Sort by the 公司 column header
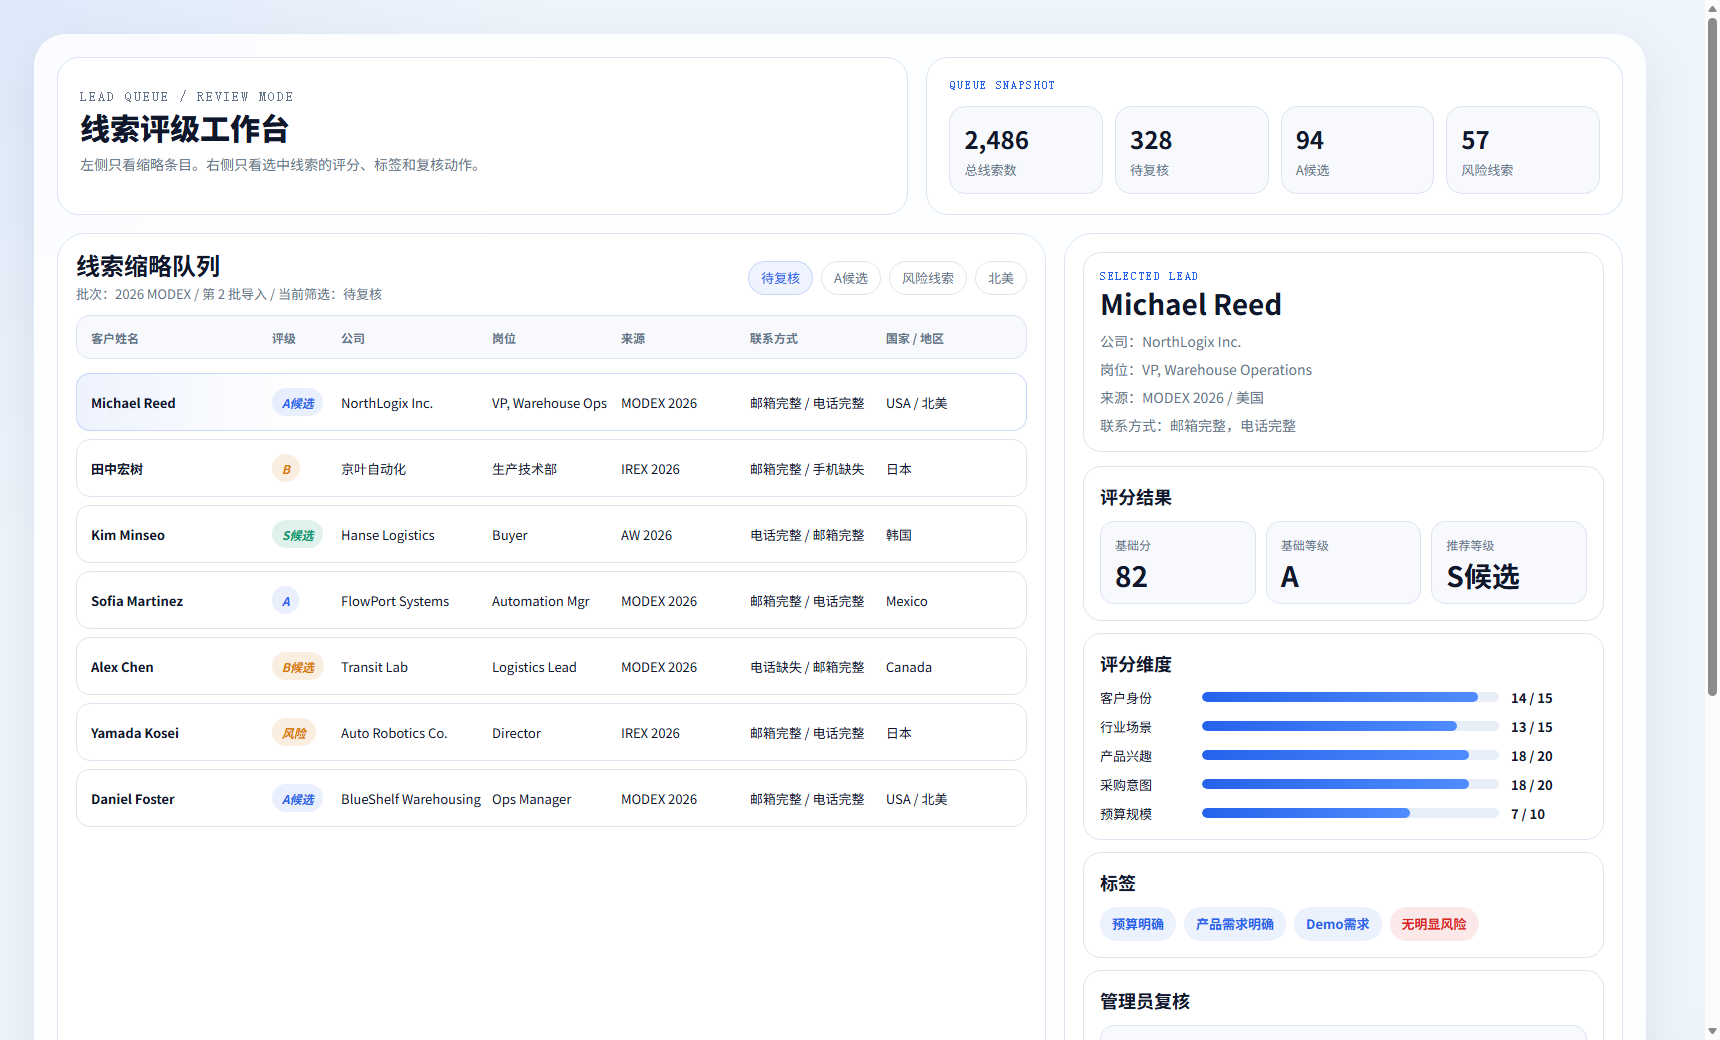1720x1040 pixels. pyautogui.click(x=353, y=339)
